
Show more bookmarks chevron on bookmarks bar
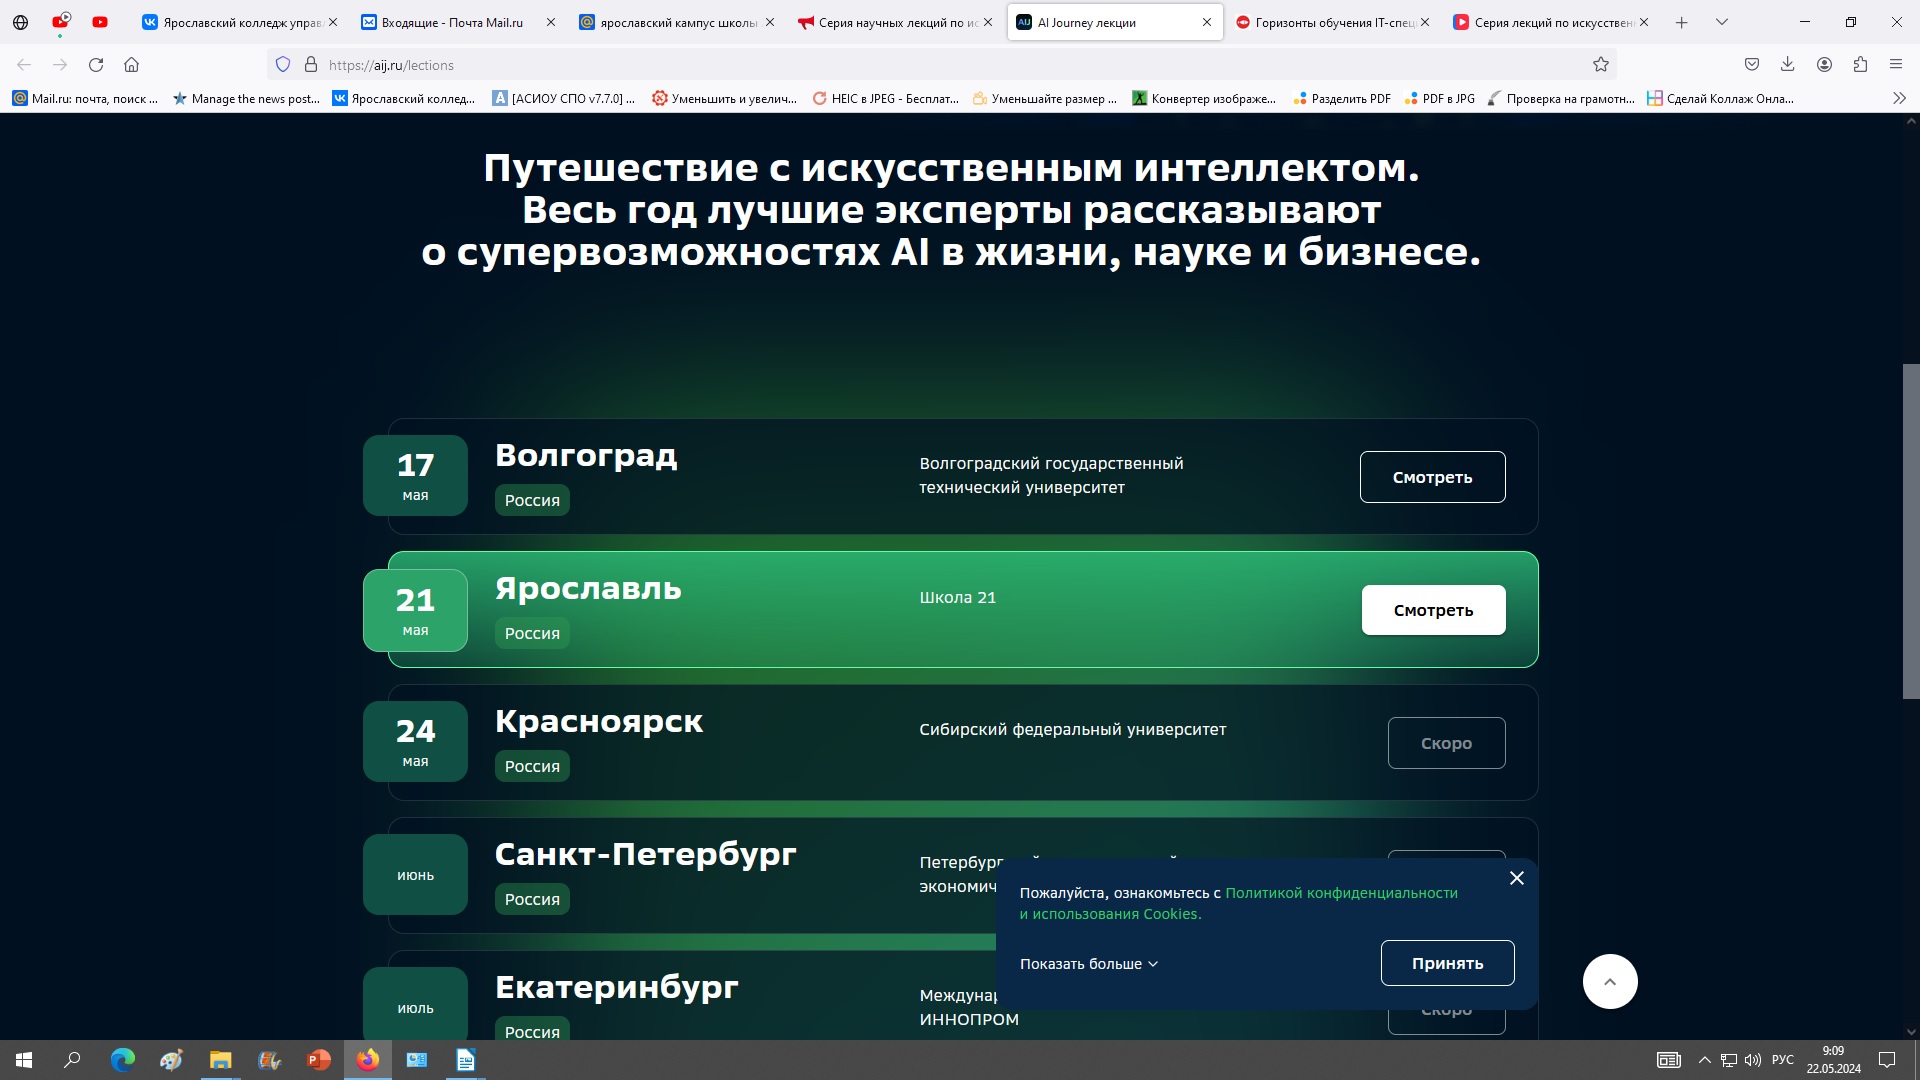tap(1899, 98)
